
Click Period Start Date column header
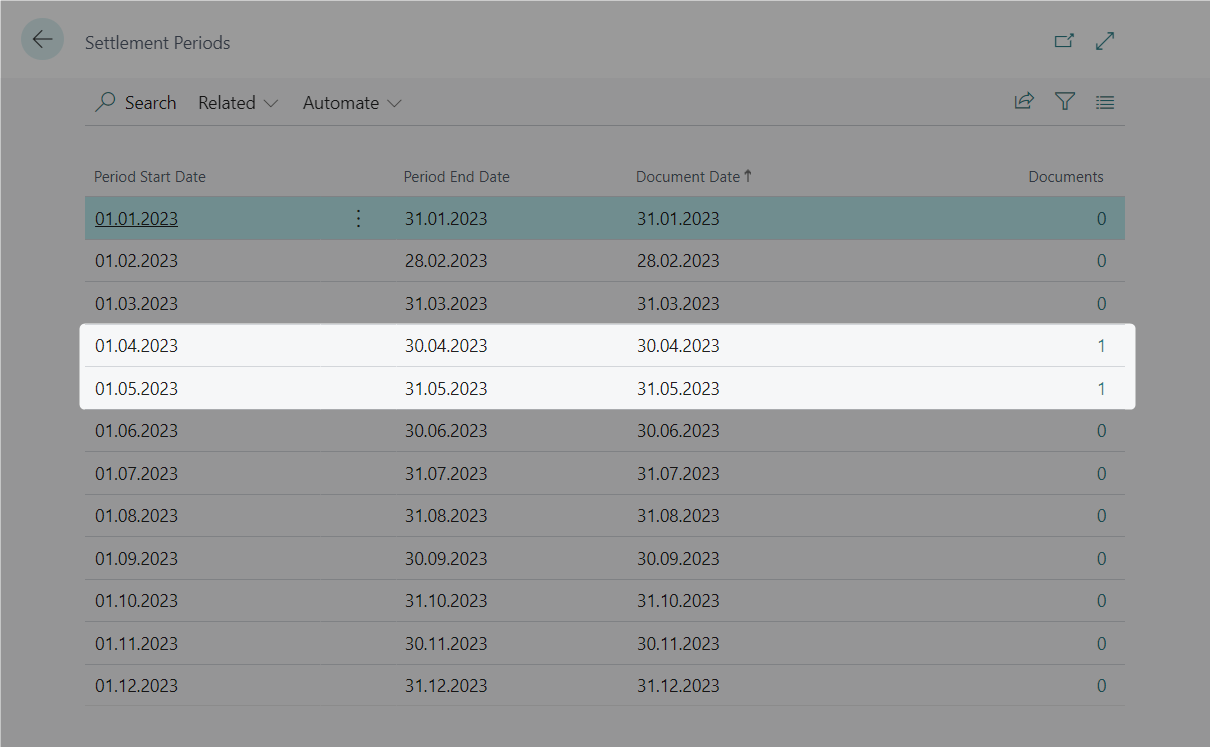pos(150,177)
